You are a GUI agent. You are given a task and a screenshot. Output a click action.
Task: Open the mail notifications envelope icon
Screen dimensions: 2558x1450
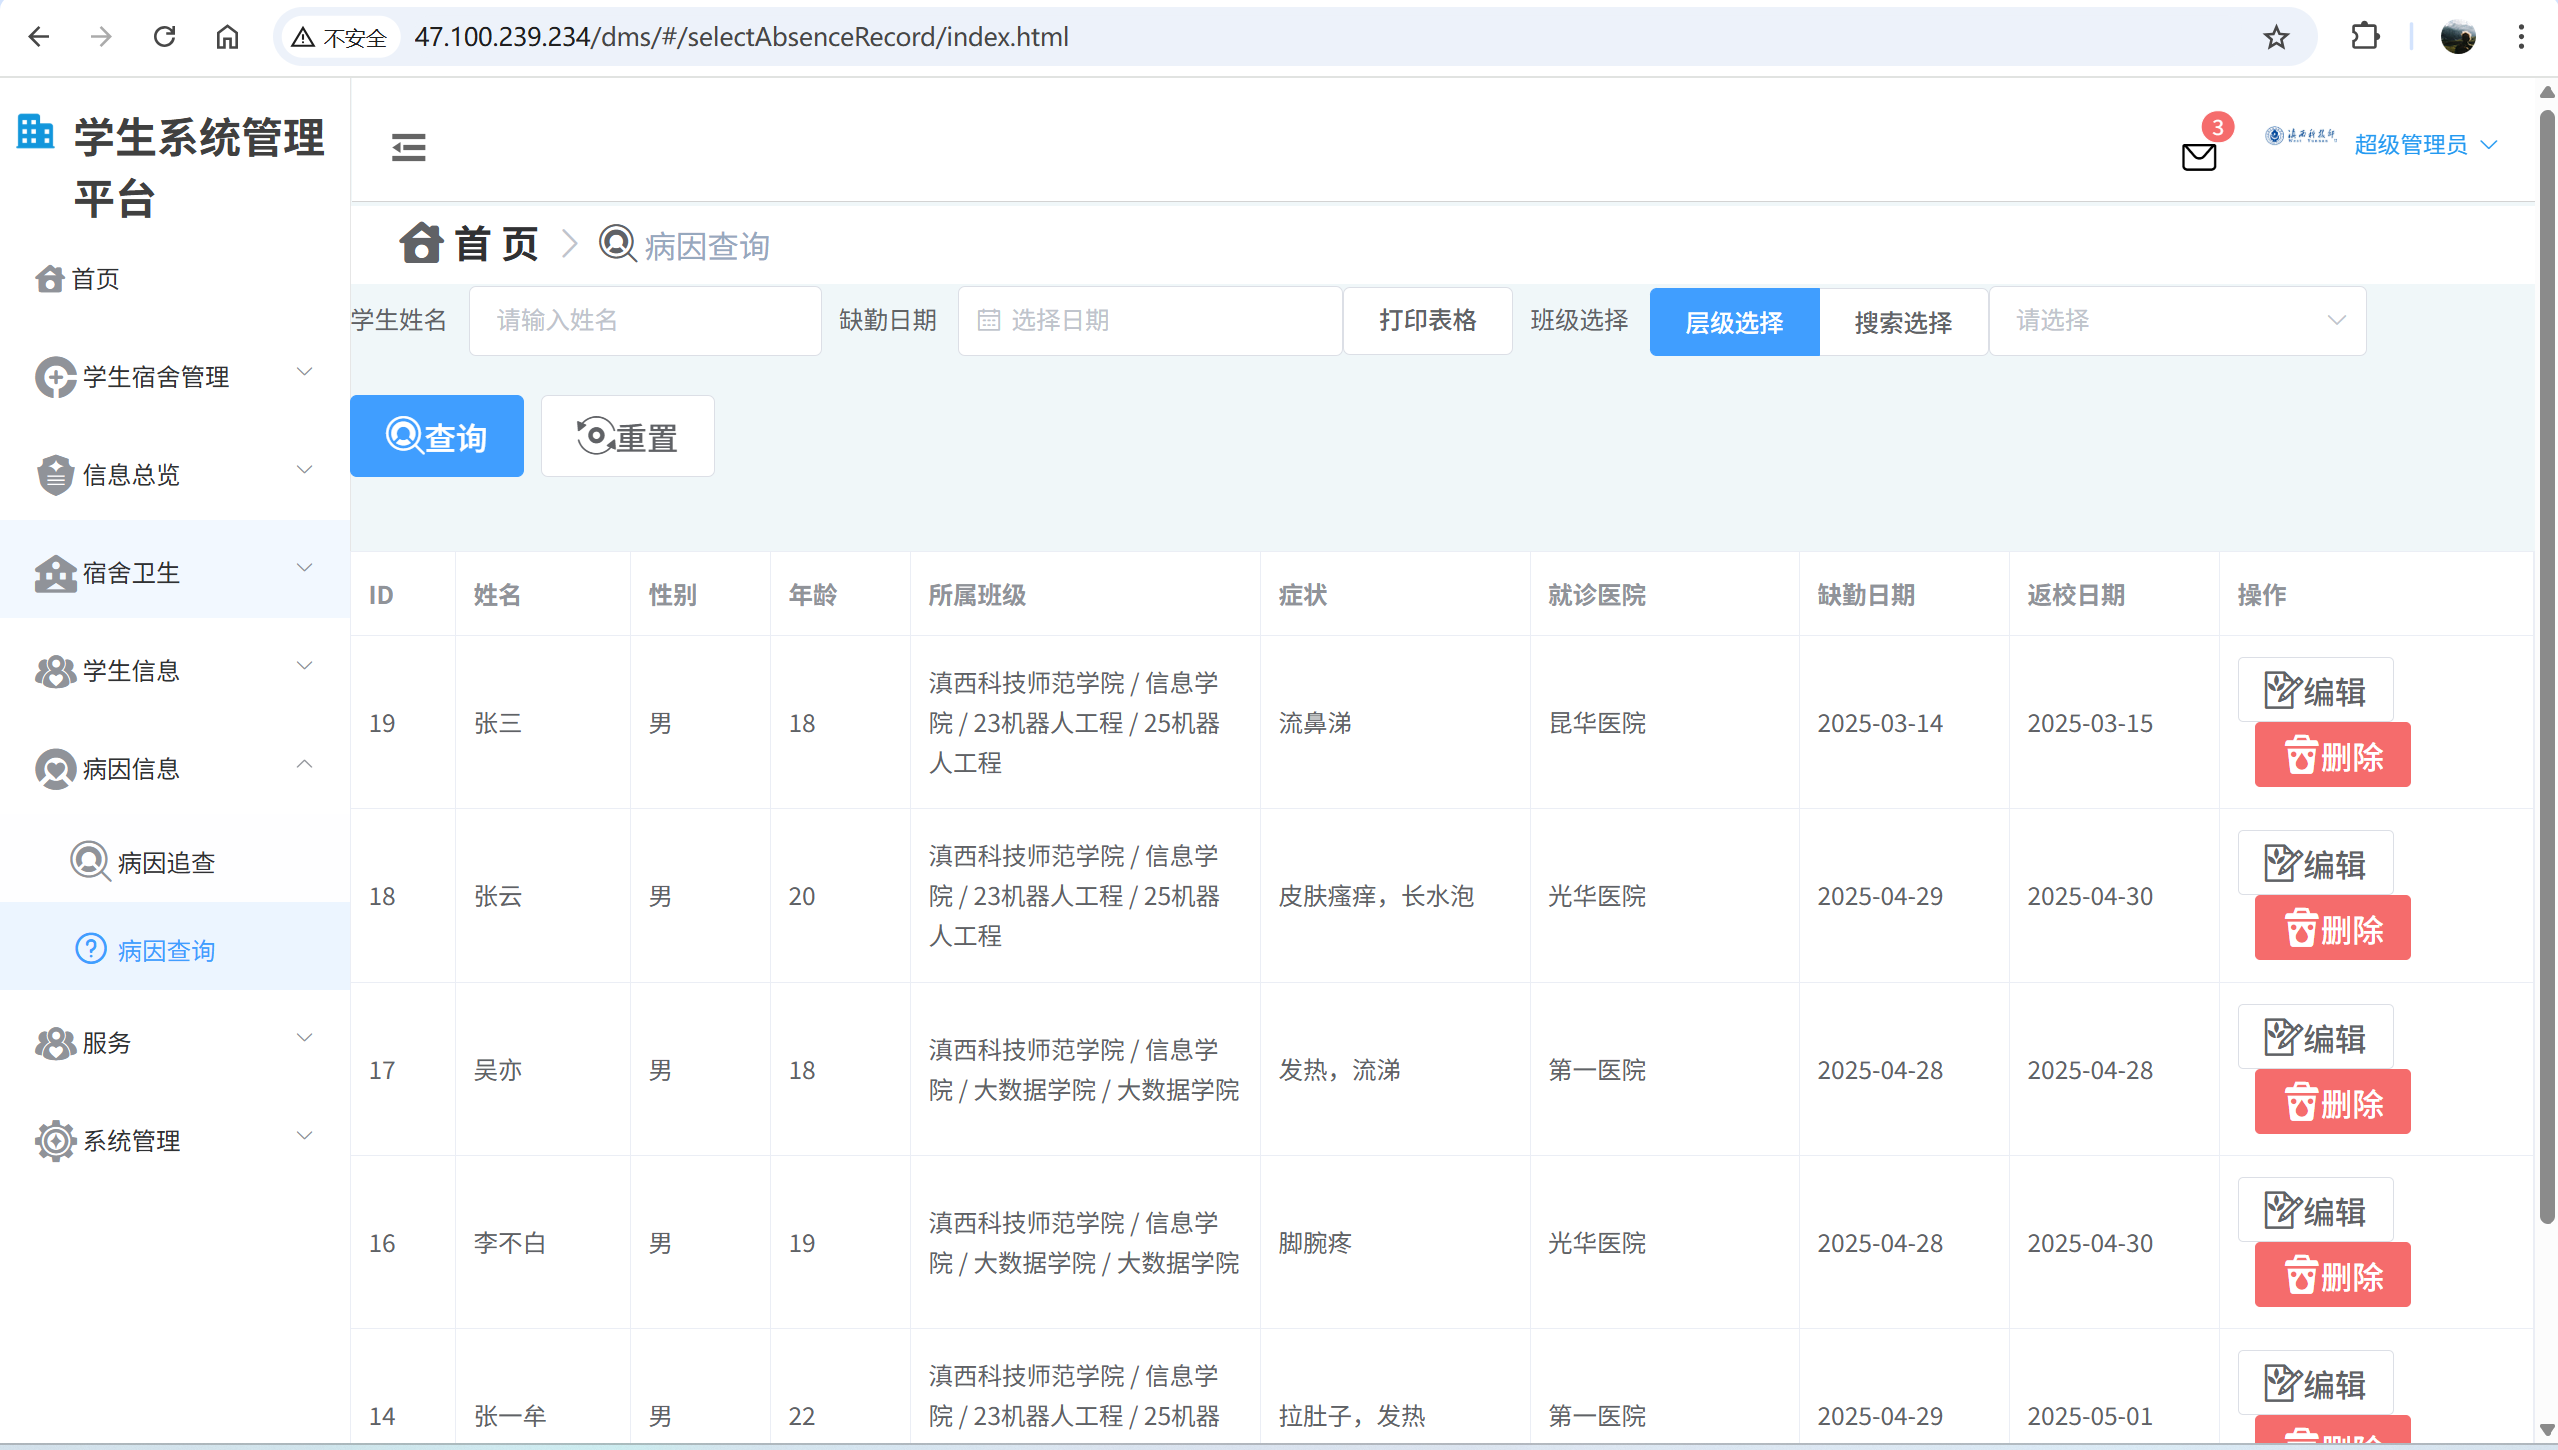2198,156
